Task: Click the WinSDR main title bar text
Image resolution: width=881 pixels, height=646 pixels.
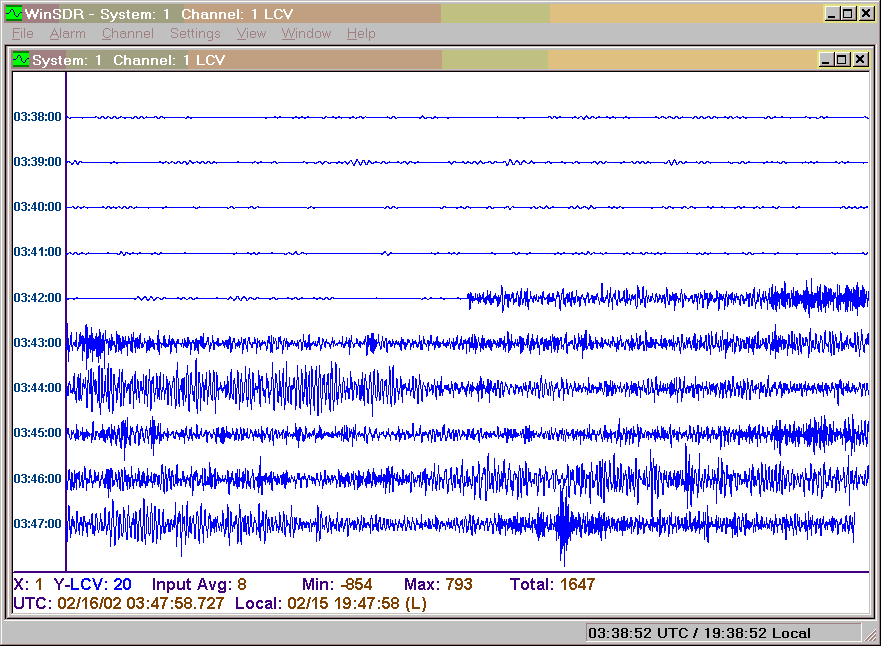Action: (159, 13)
